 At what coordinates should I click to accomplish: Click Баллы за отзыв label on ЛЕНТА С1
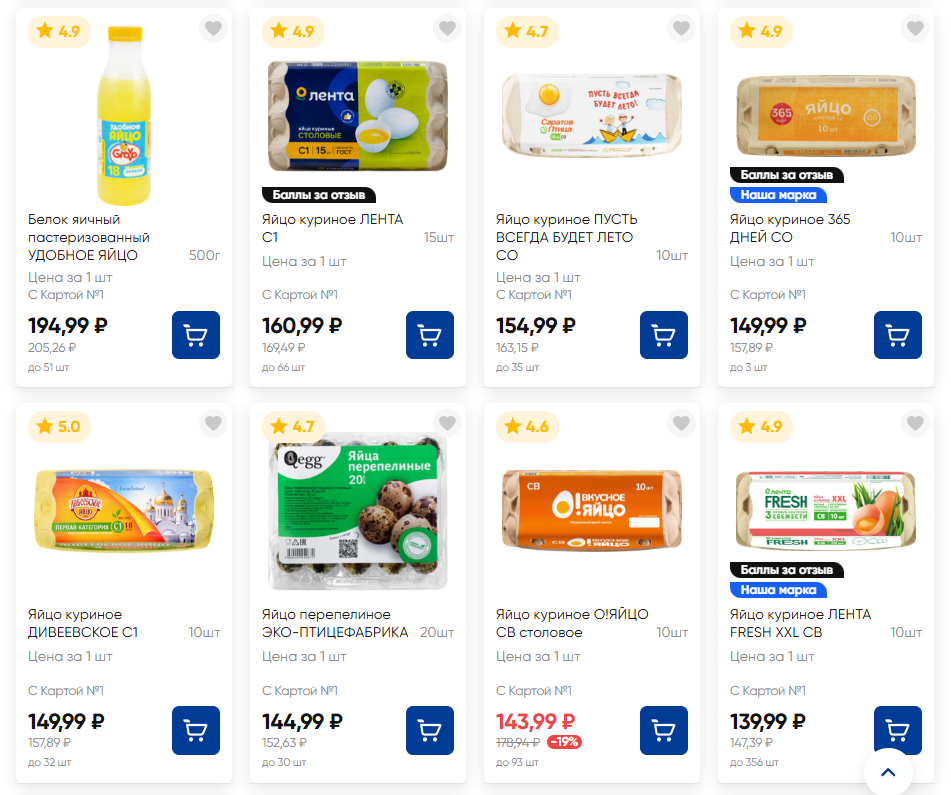coord(319,195)
